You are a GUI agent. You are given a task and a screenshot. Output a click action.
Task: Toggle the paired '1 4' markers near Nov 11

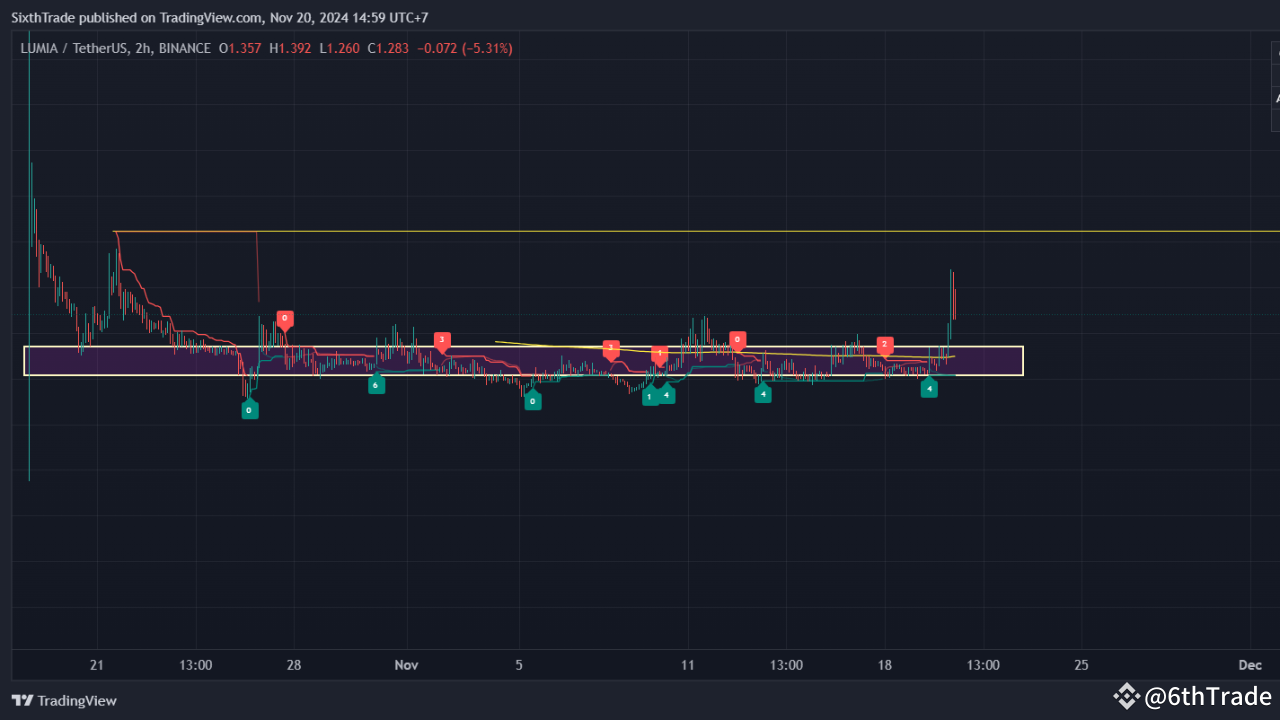pos(659,395)
